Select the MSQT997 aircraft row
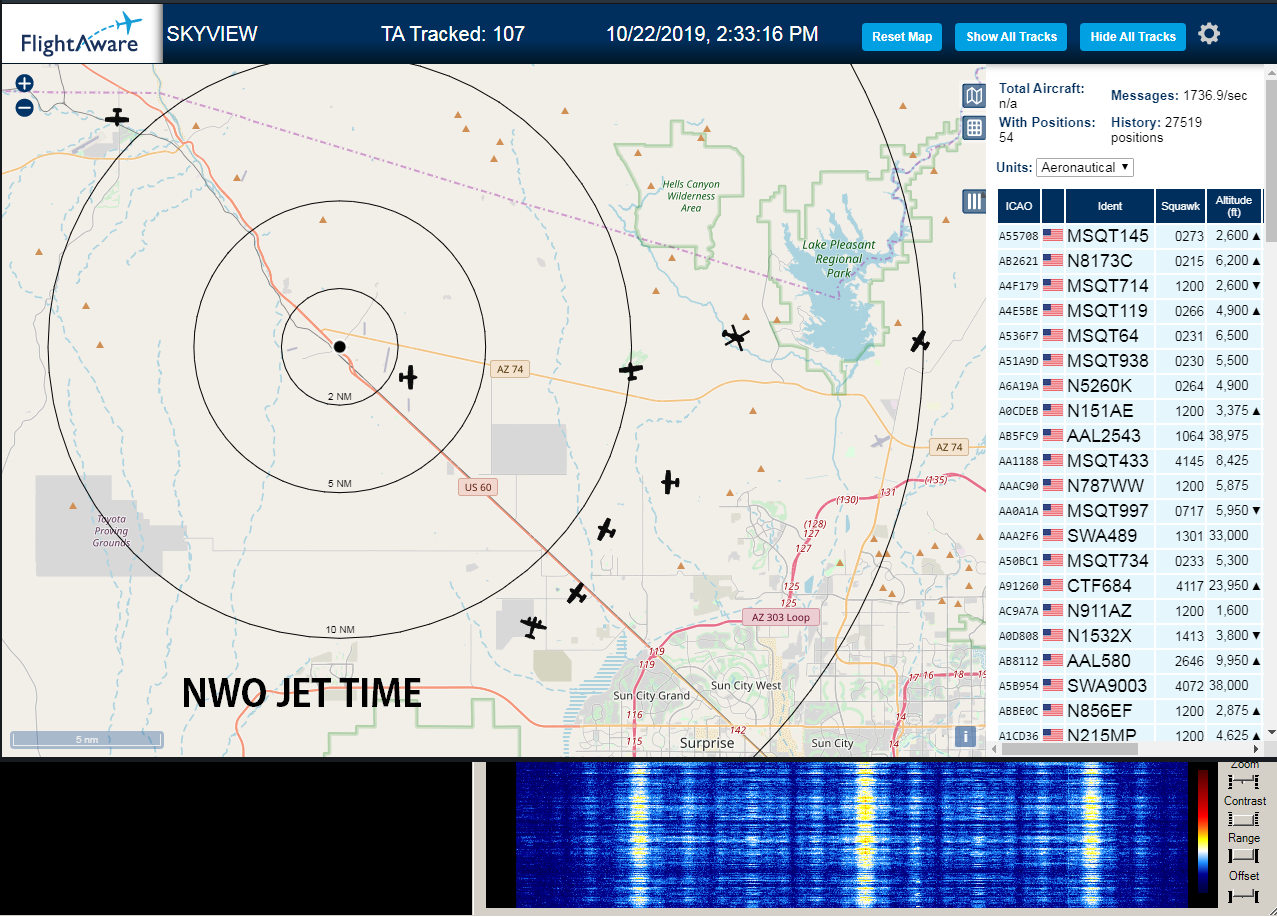Image resolution: width=1277 pixels, height=917 pixels. click(x=1130, y=511)
